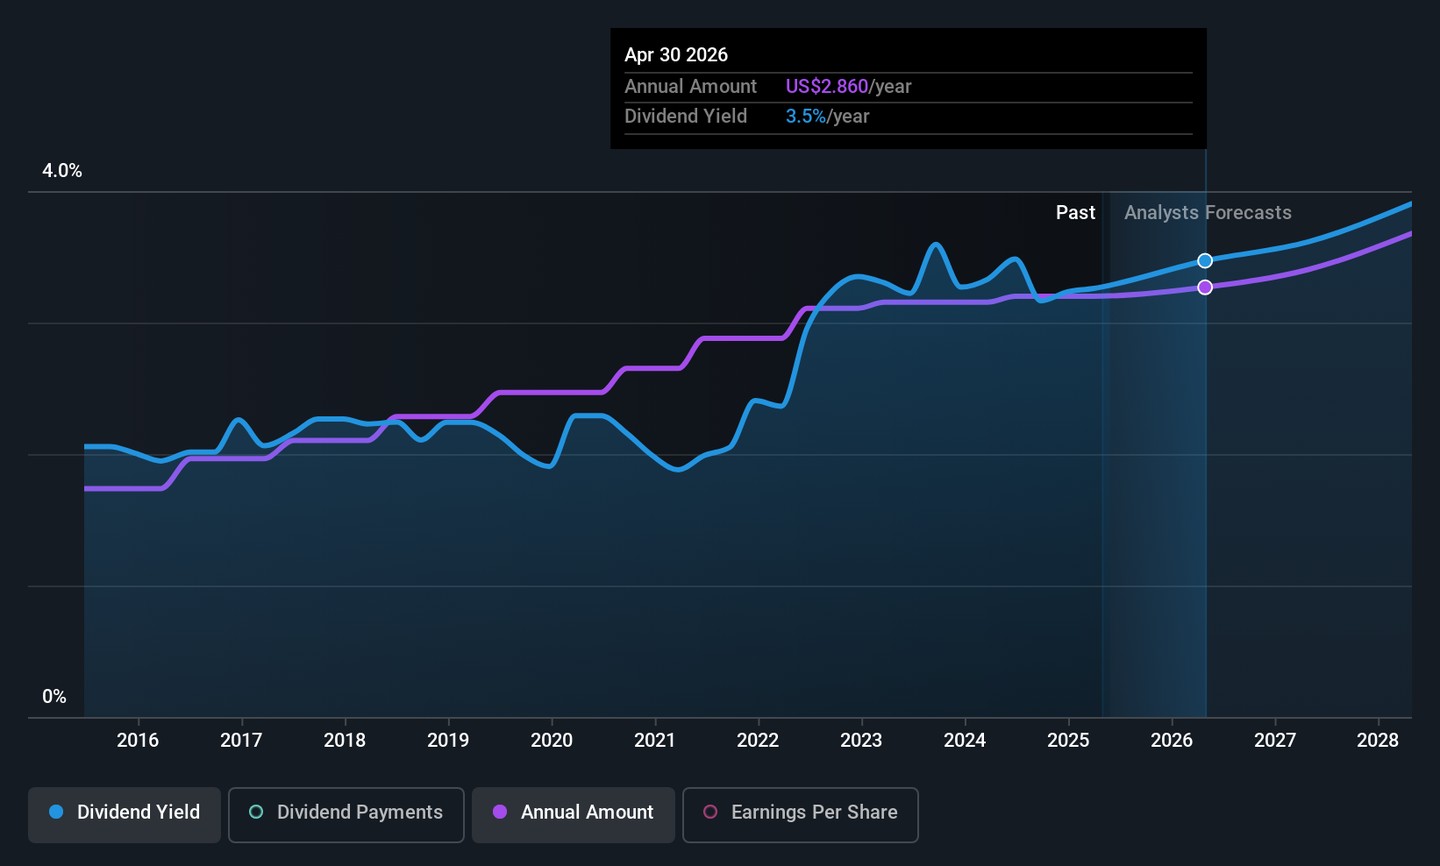The image size is (1440, 866).
Task: Click the 2023 x-axis year label
Action: [861, 740]
